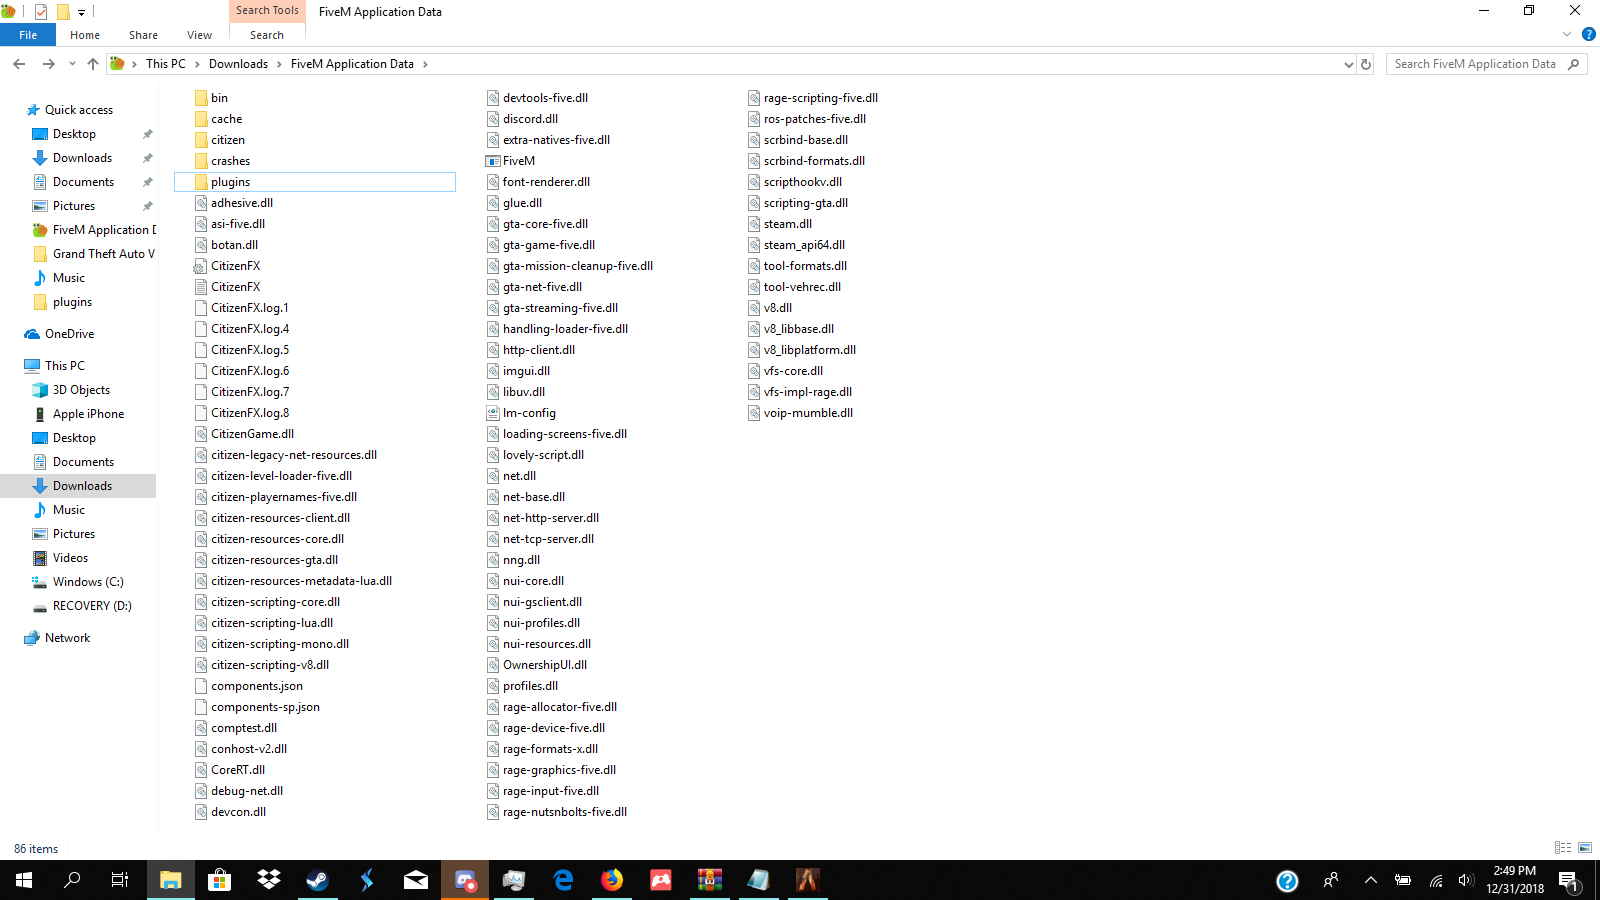This screenshot has height=900, width=1600.
Task: Select devcon.dll file
Action: click(238, 812)
